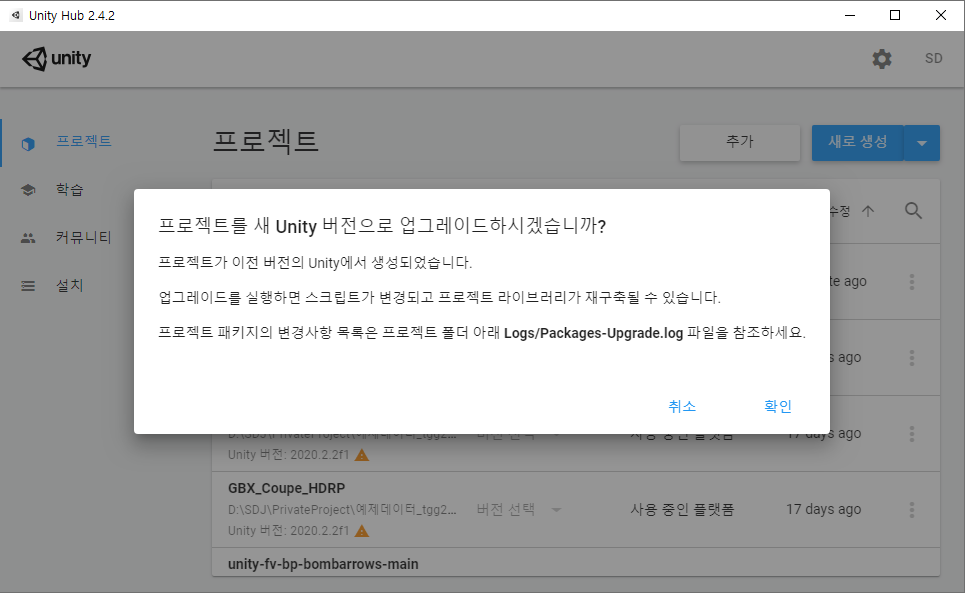
Task: Select the 커뮤니티 people icon
Action: point(28,238)
